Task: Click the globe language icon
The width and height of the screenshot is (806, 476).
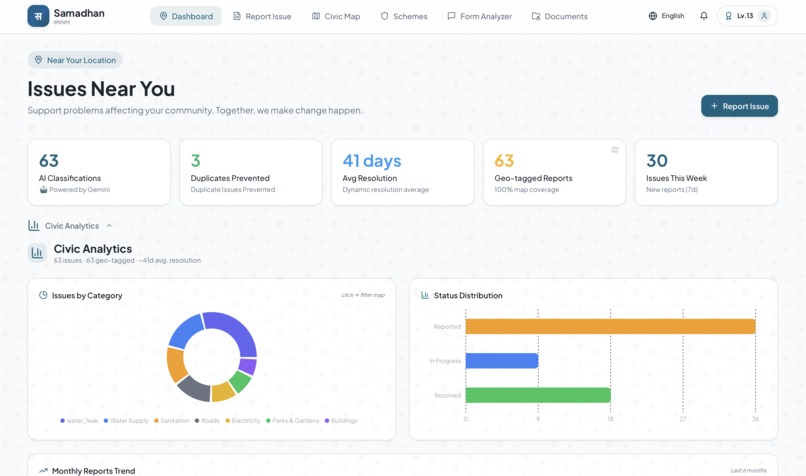Action: pyautogui.click(x=653, y=16)
